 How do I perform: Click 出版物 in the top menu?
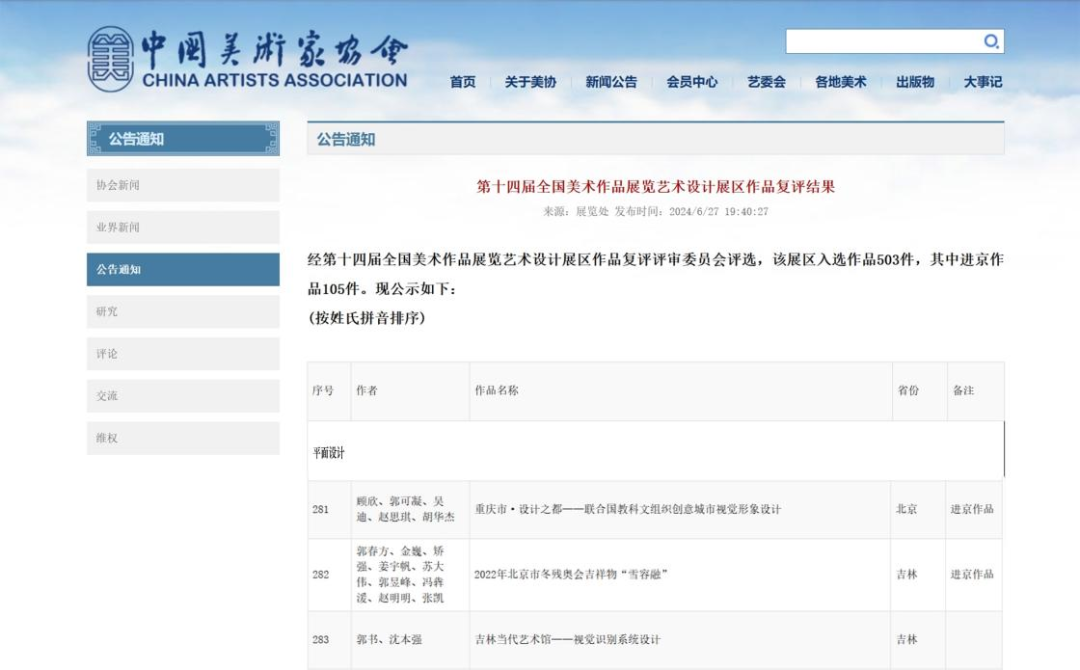915,82
